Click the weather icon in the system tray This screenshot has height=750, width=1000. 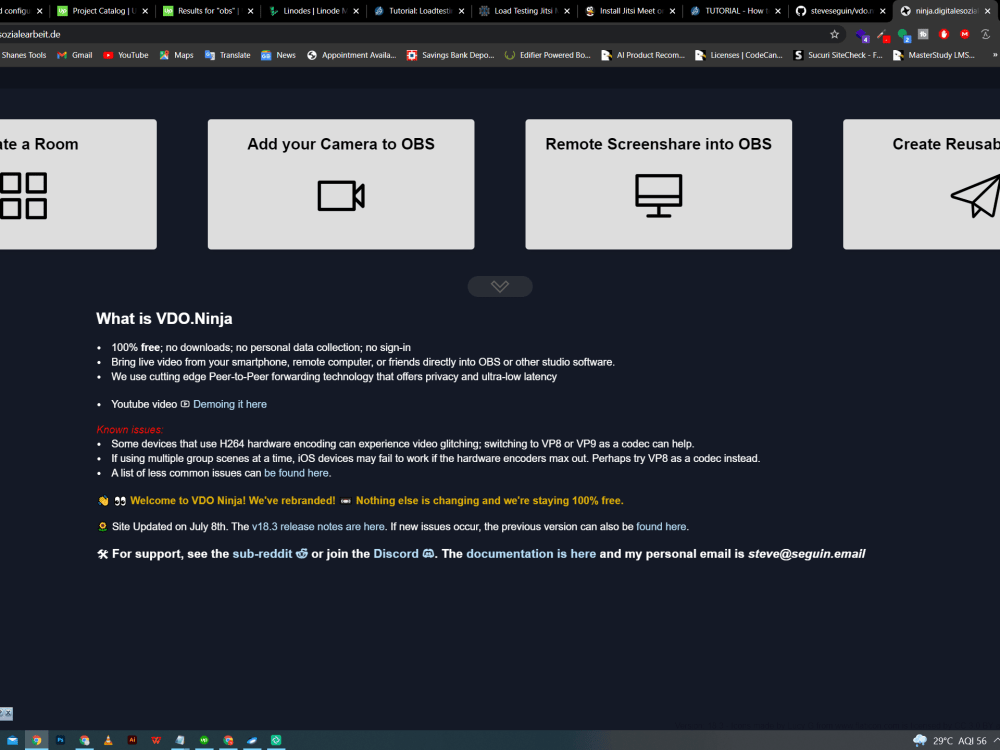pyautogui.click(x=919, y=739)
